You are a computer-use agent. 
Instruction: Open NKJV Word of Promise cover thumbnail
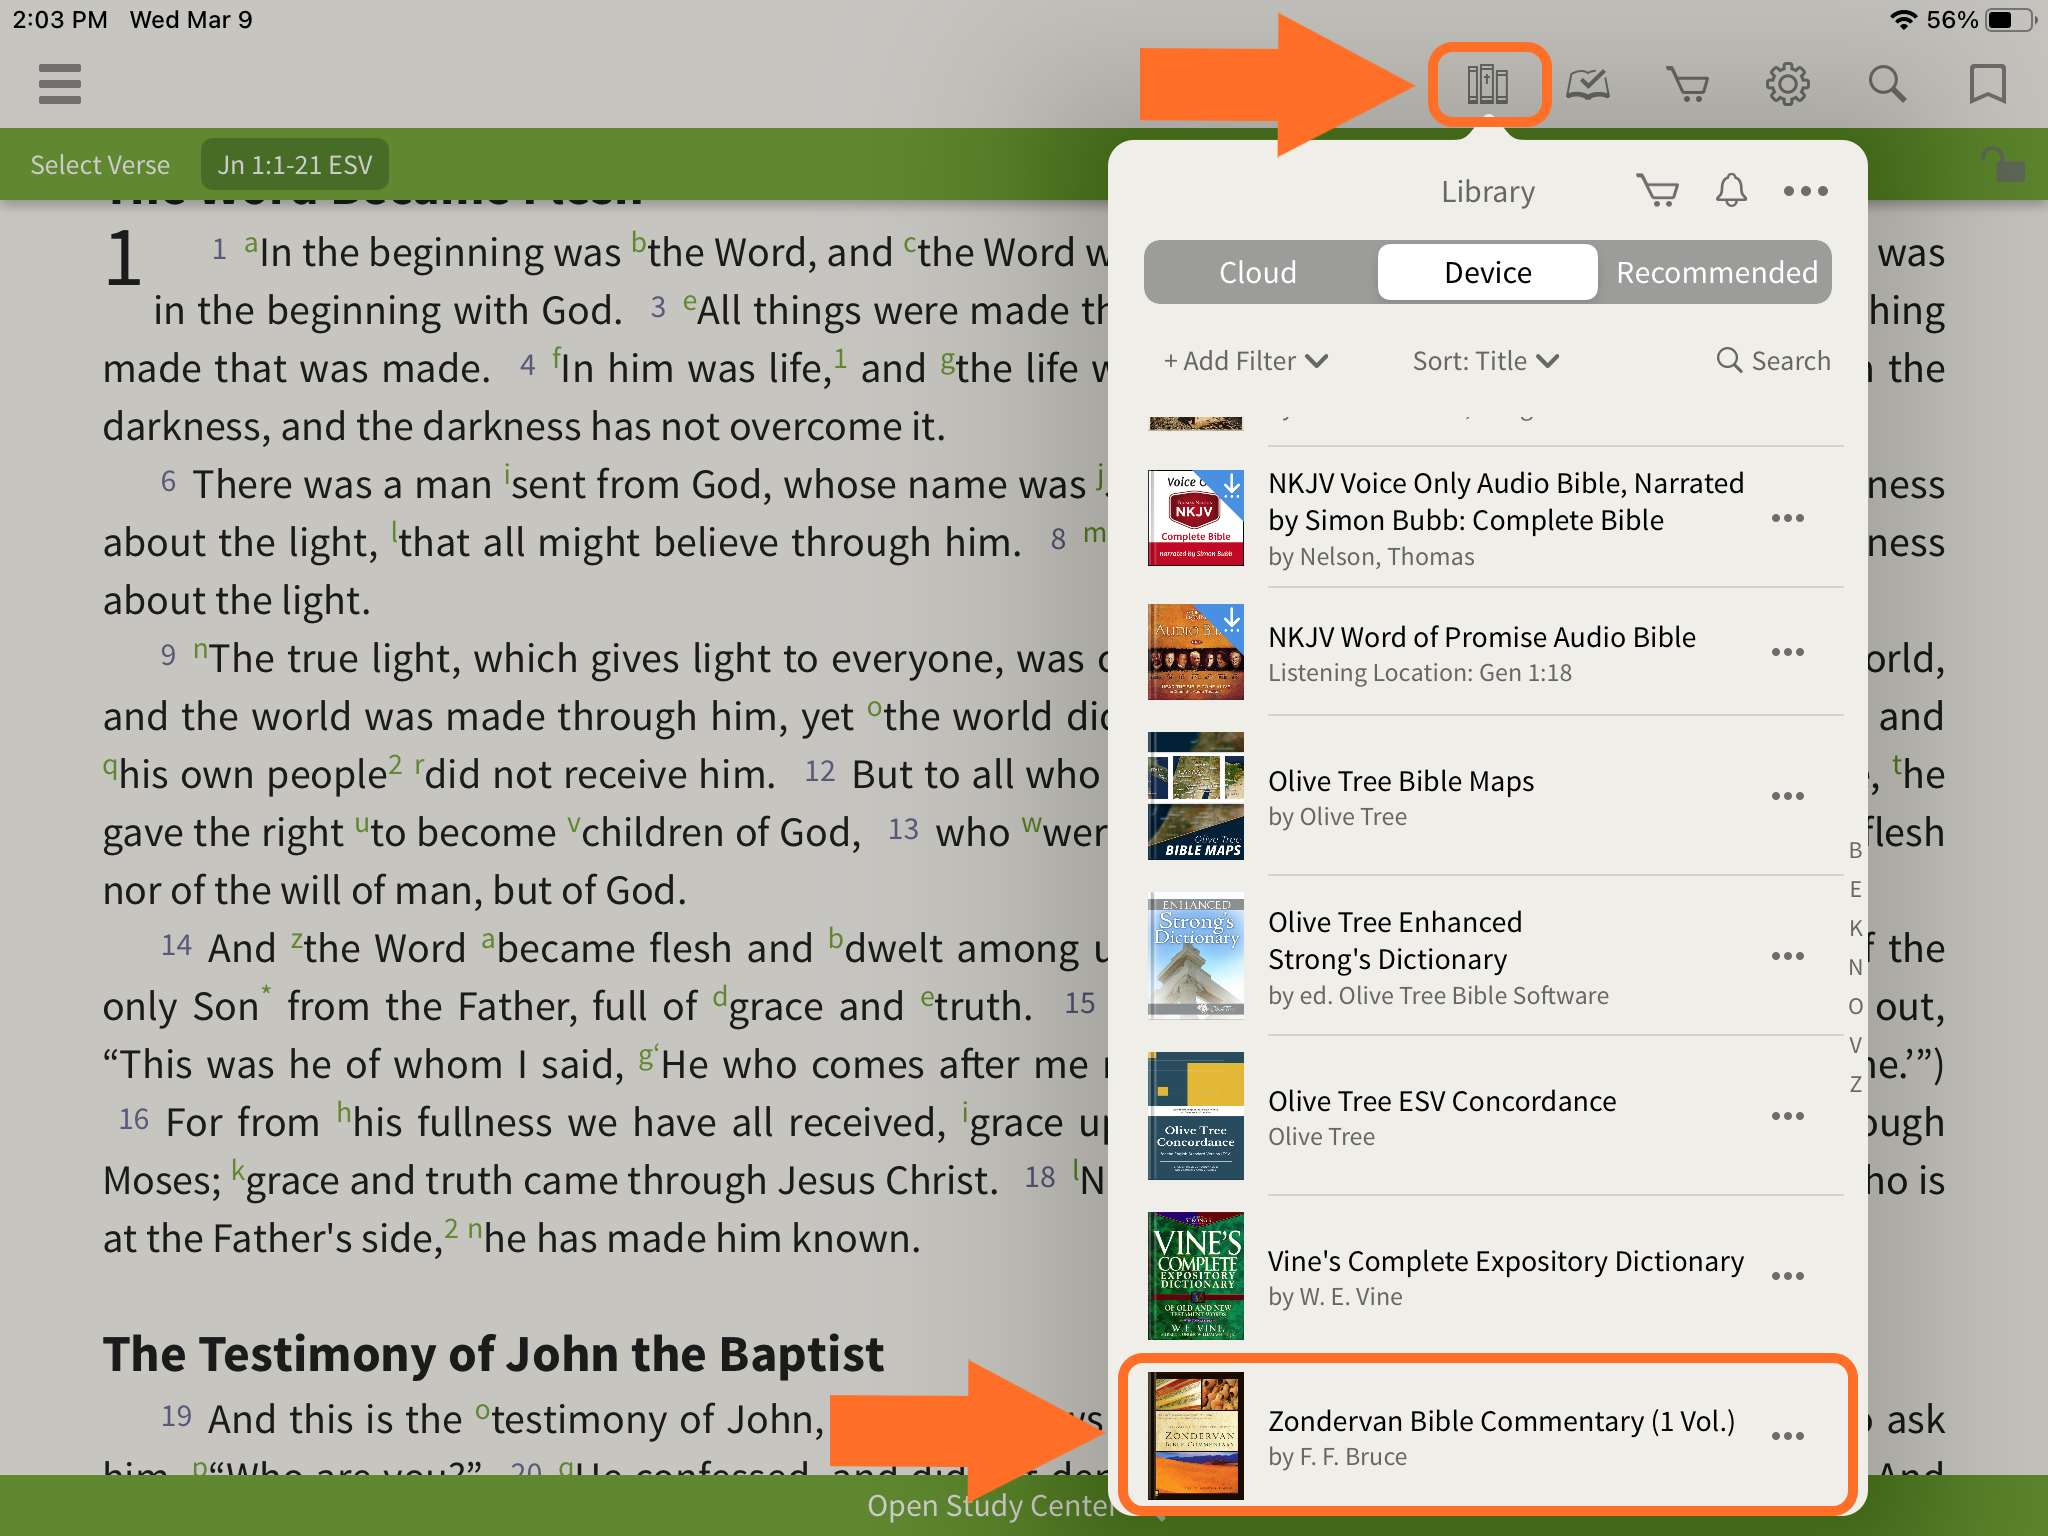pos(1196,652)
